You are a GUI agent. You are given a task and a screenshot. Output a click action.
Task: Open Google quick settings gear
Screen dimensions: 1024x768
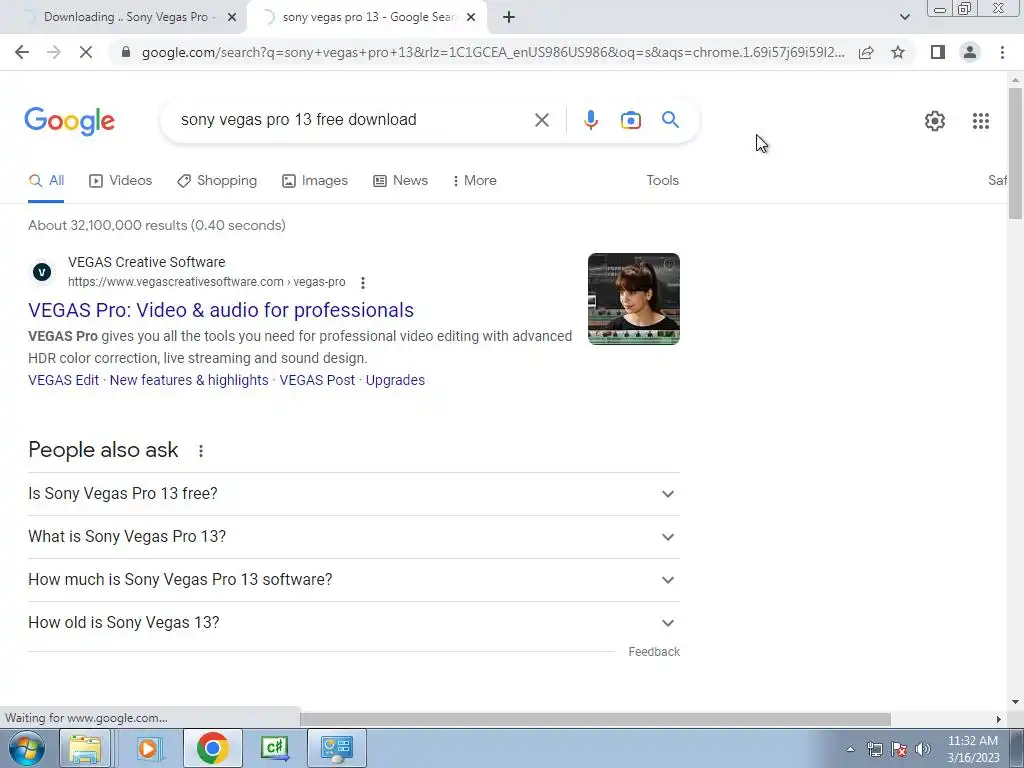tap(935, 121)
